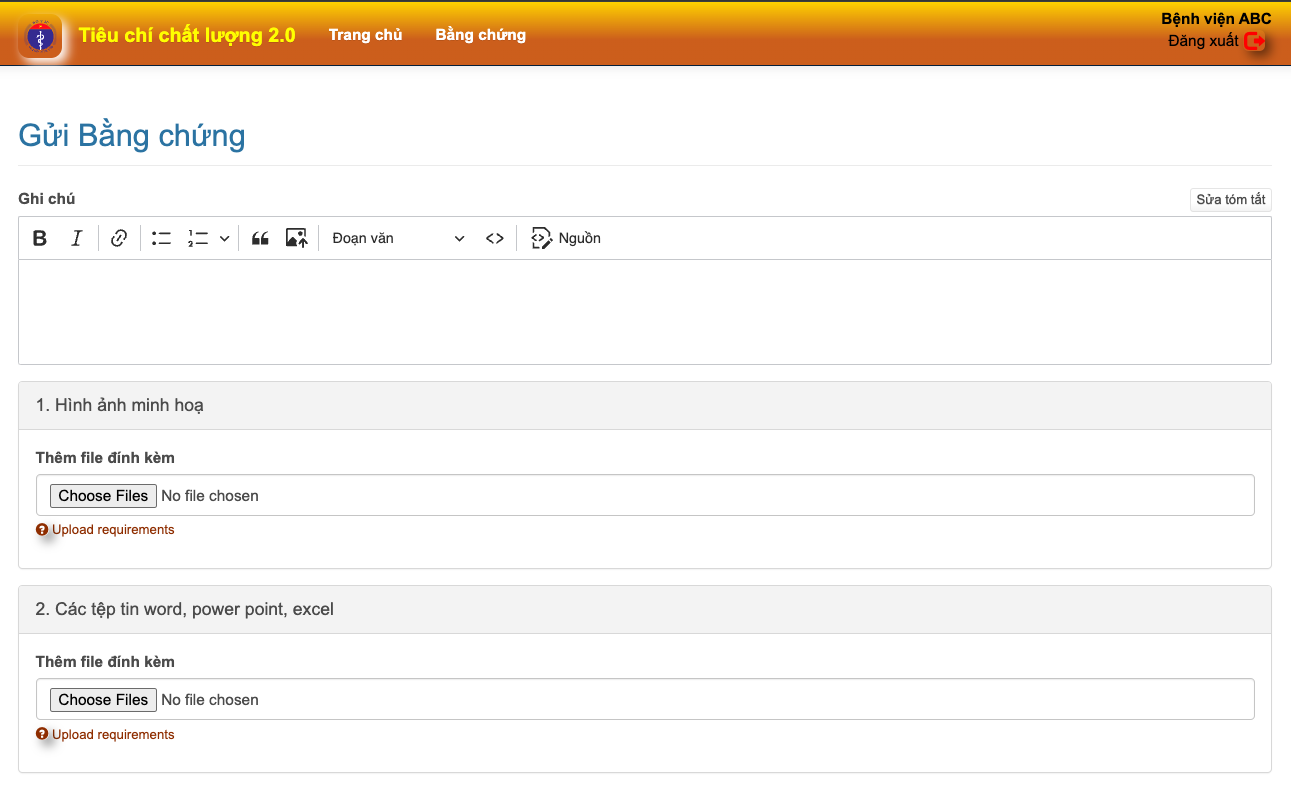Insert a numbered list
1291x787 pixels.
click(x=198, y=238)
